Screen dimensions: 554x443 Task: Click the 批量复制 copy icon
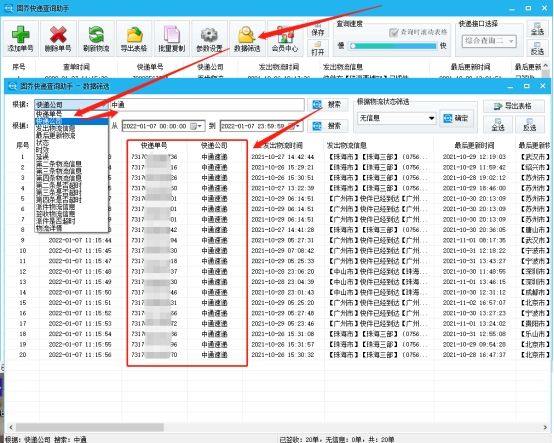coord(172,38)
